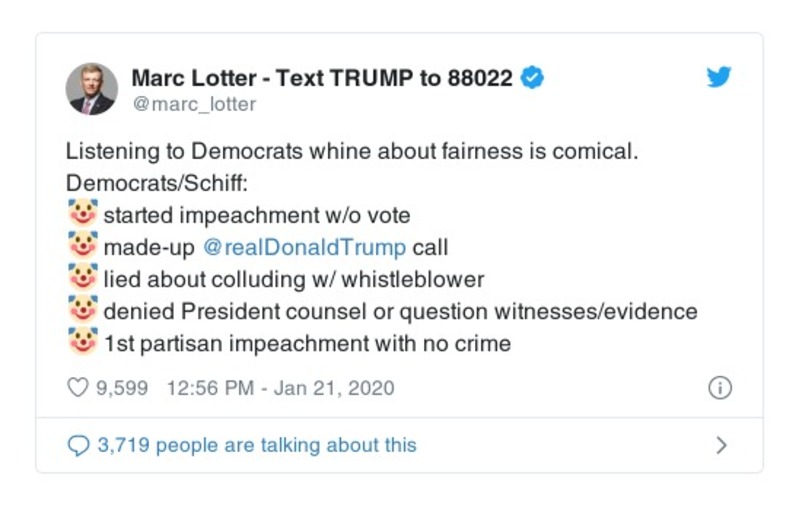Click clown emoji beside 'lied about colluding'
The width and height of the screenshot is (799, 513).
pyautogui.click(x=82, y=279)
